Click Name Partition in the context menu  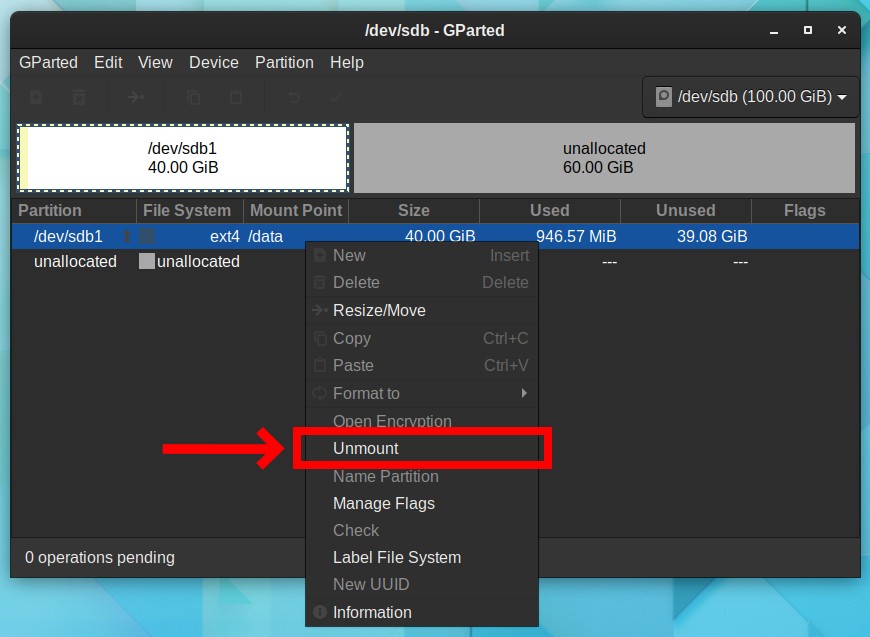(422, 476)
